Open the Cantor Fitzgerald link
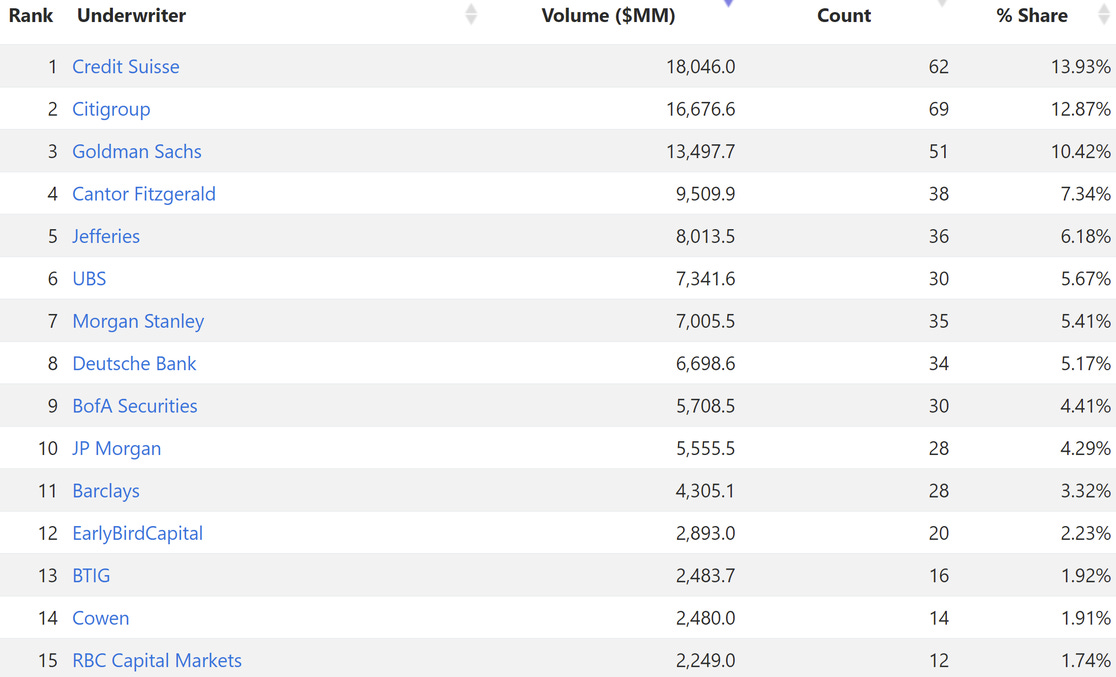The image size is (1116, 677). tap(144, 194)
